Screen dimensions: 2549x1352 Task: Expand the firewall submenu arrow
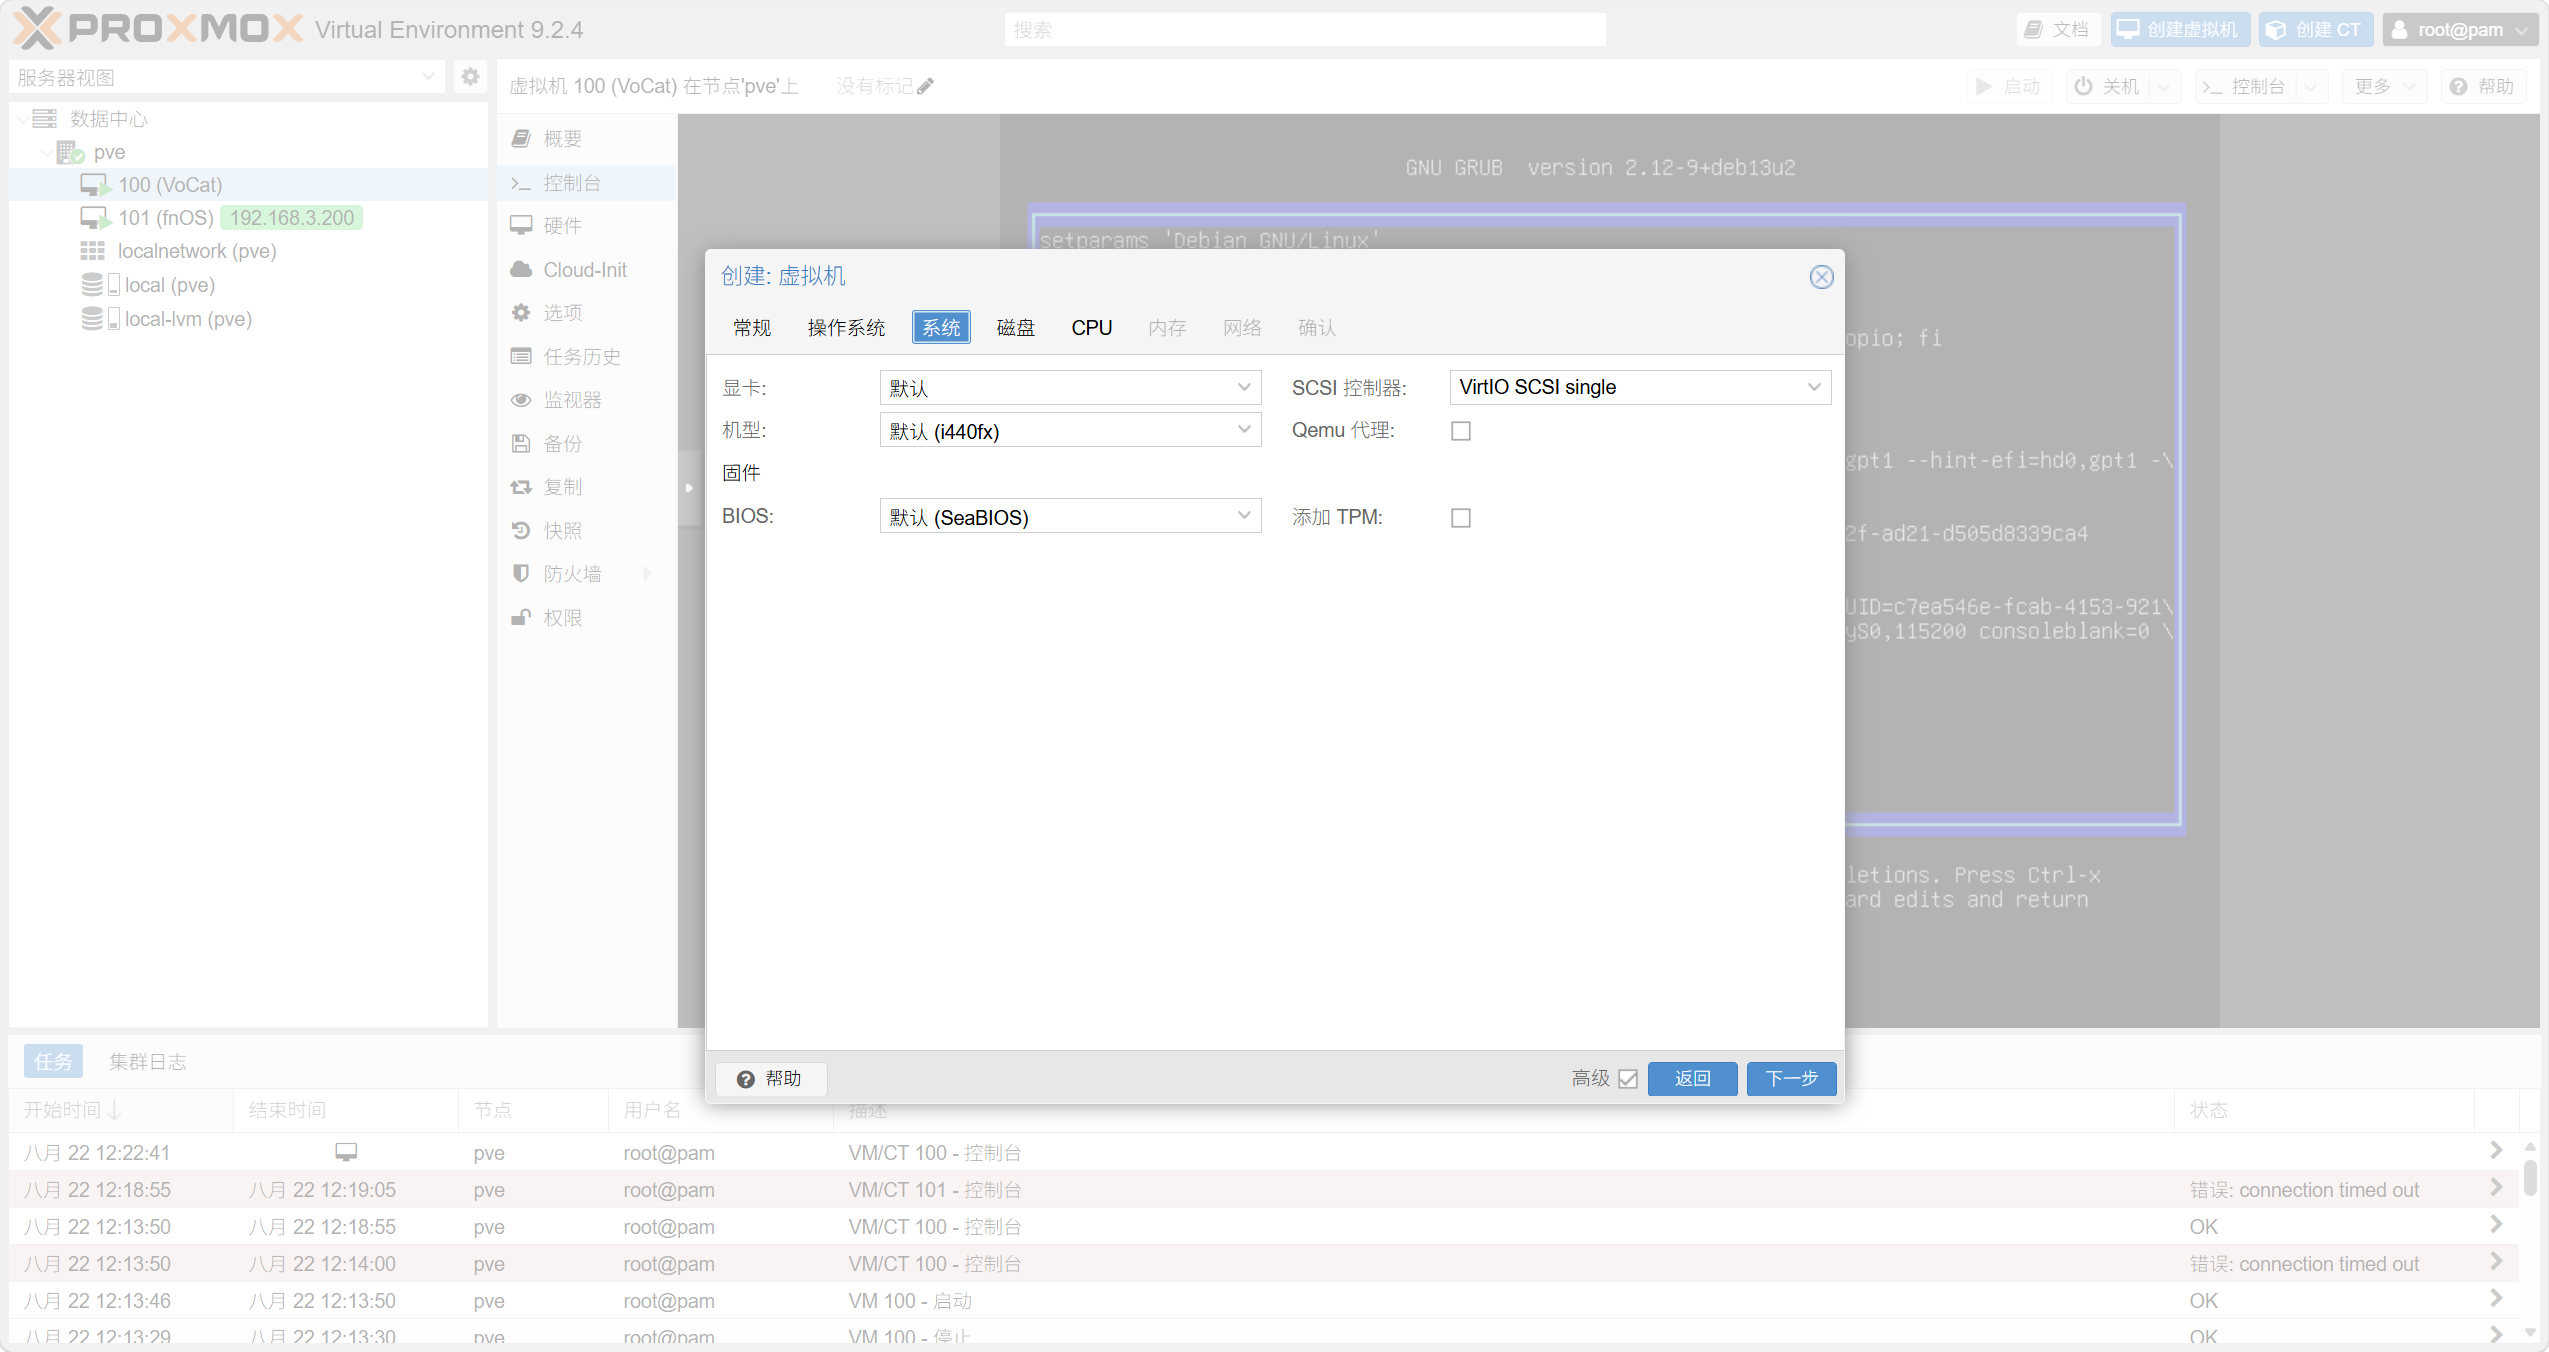(x=648, y=573)
